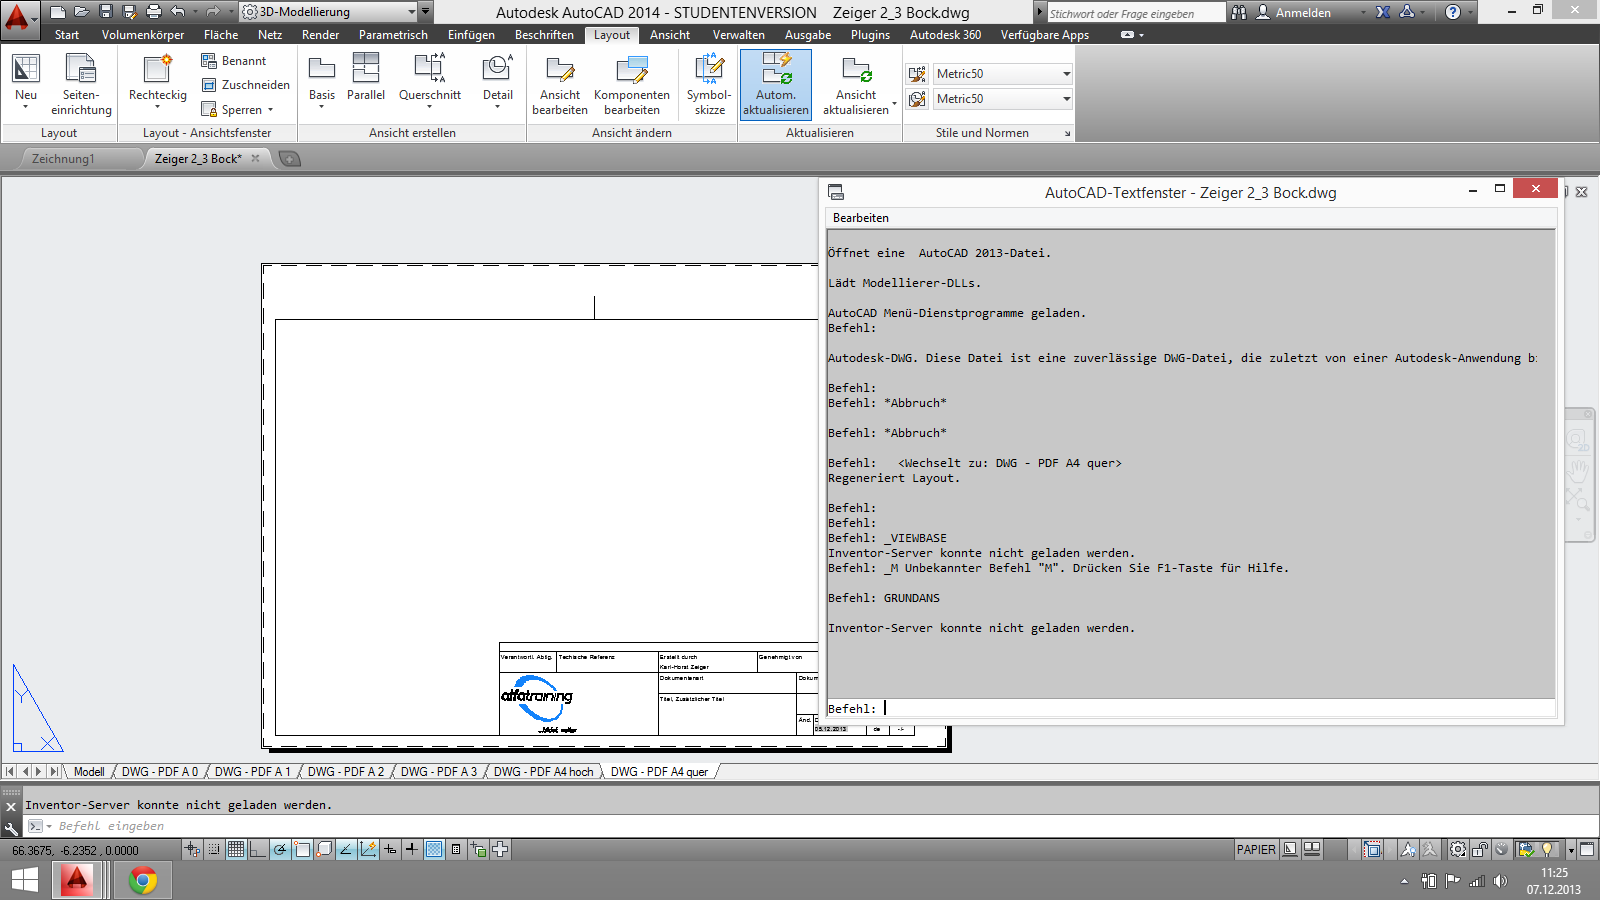This screenshot has height=900, width=1600.
Task: Open customization wrench icon on command line
Action: (x=11, y=828)
